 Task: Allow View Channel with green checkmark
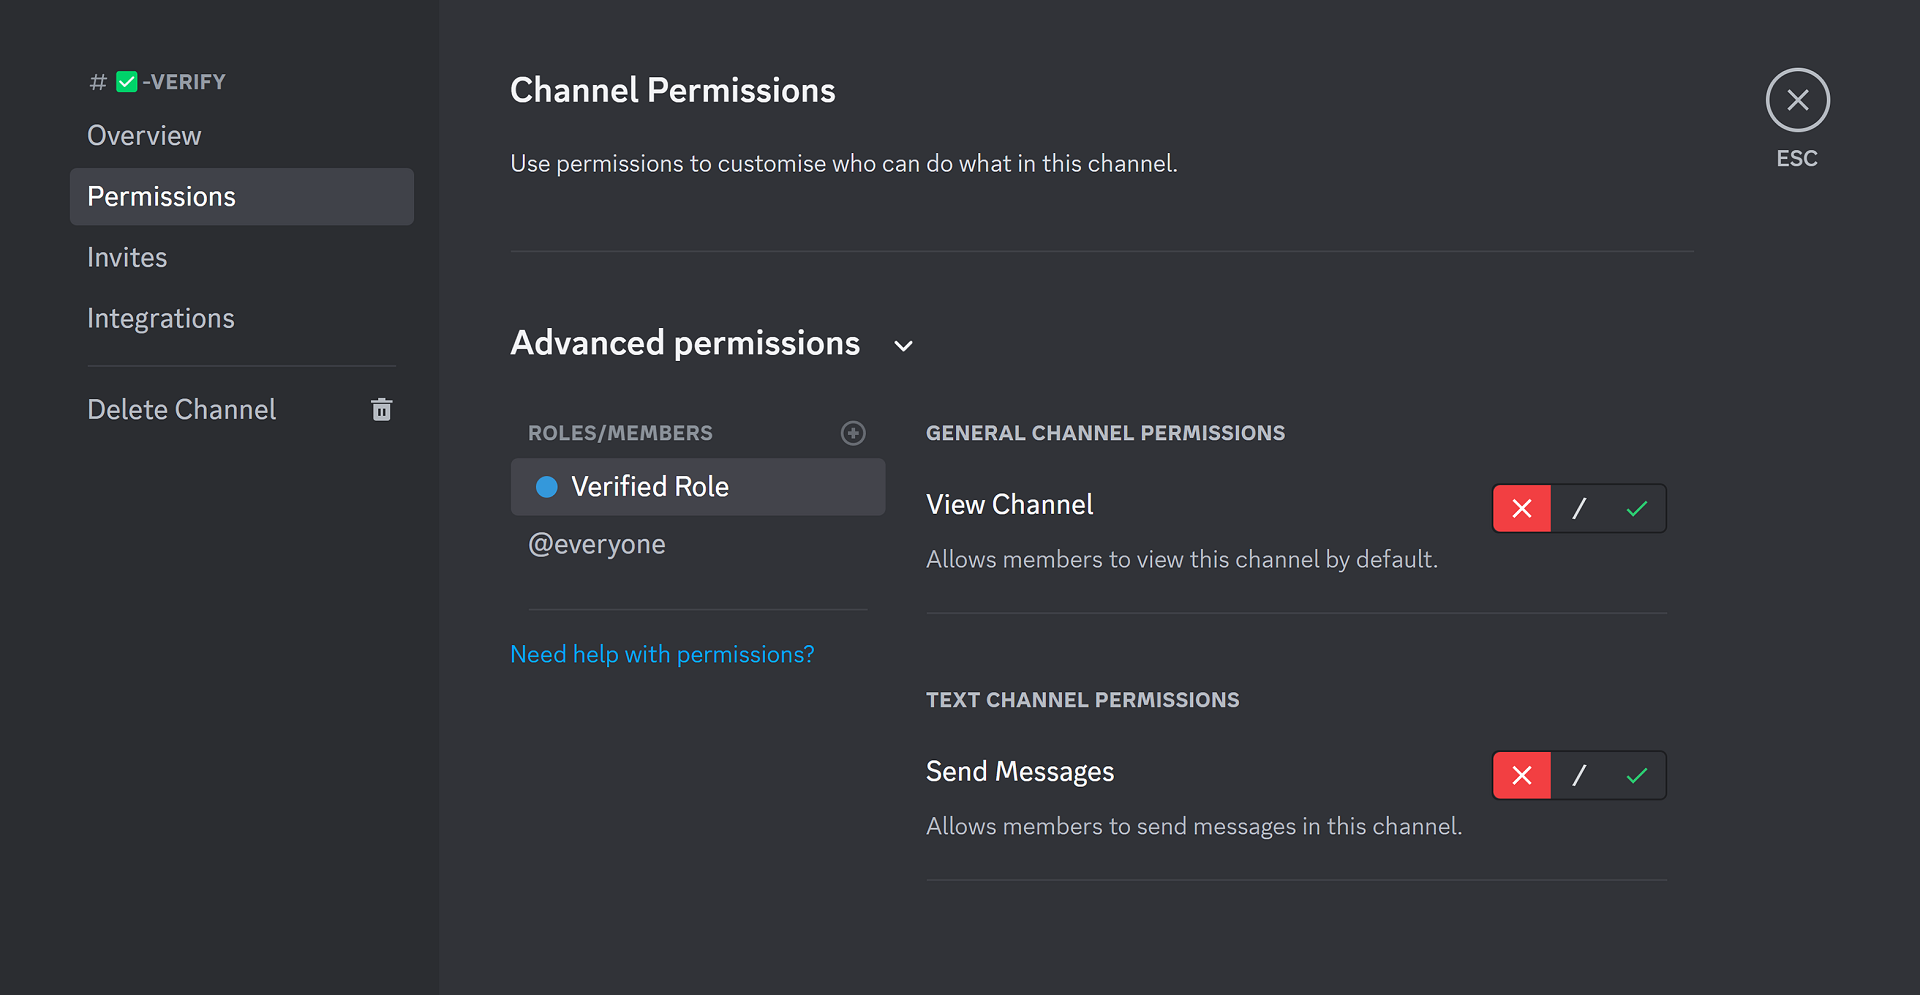tap(1636, 509)
